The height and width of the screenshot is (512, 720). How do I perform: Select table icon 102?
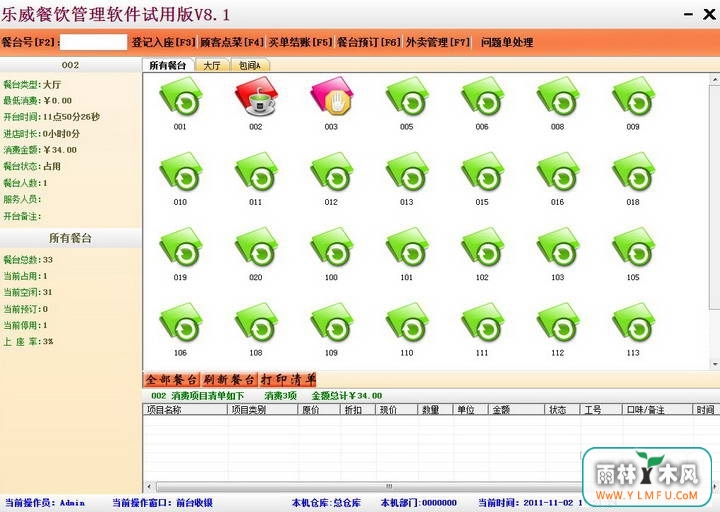482,248
